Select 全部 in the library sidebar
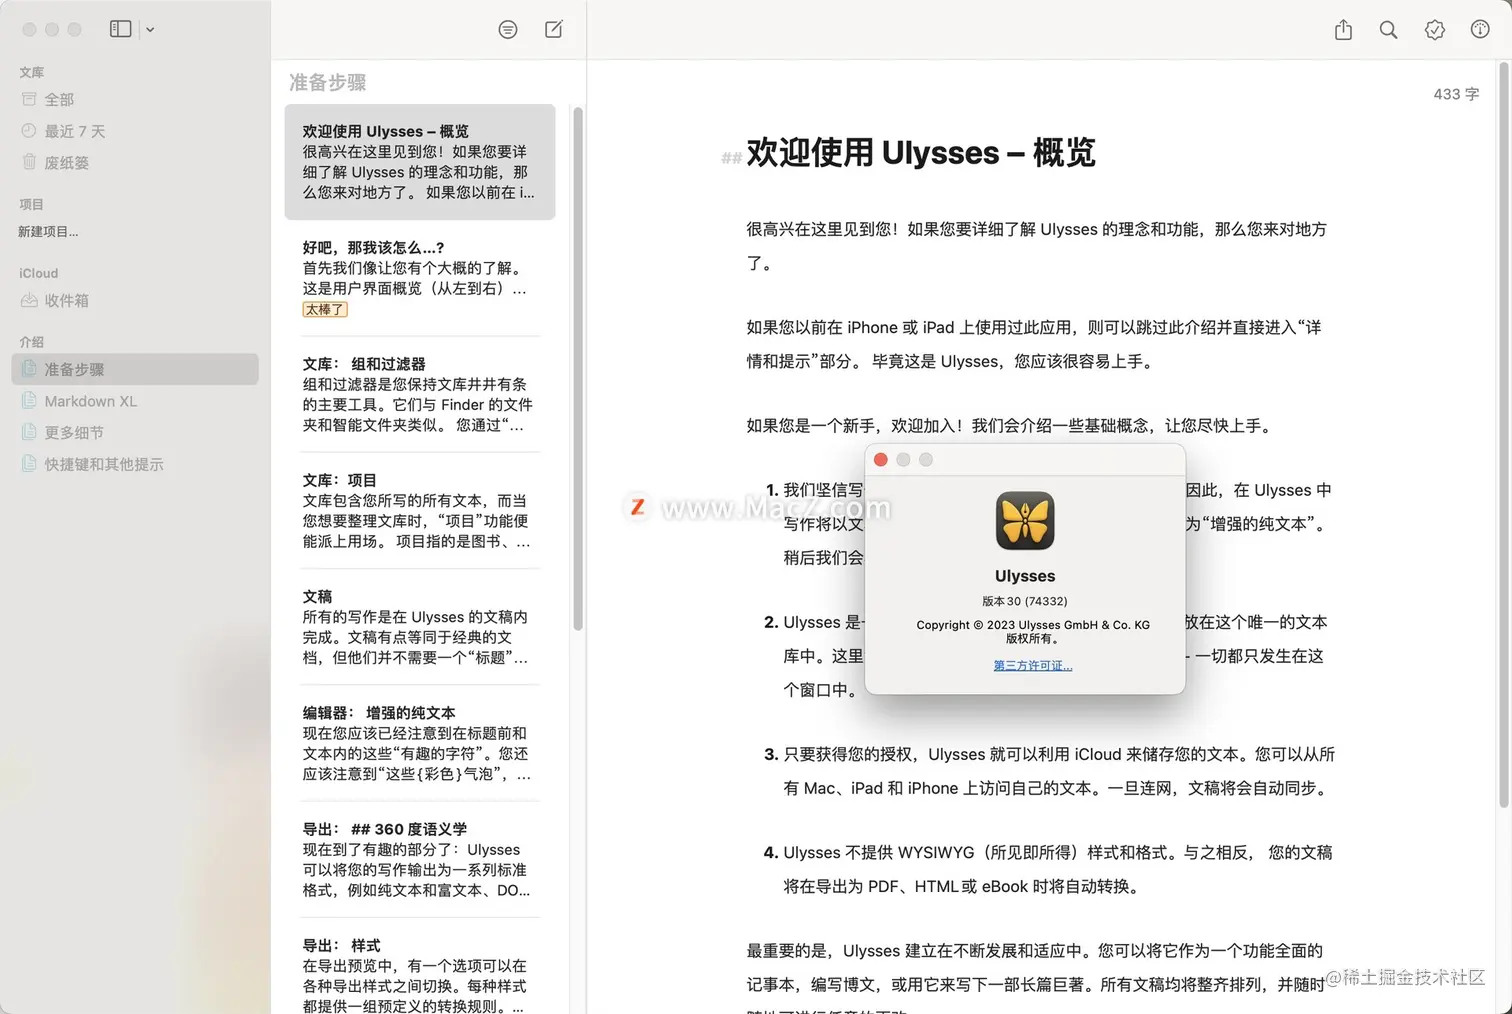Screen dimensions: 1512x1014 (135, 99)
